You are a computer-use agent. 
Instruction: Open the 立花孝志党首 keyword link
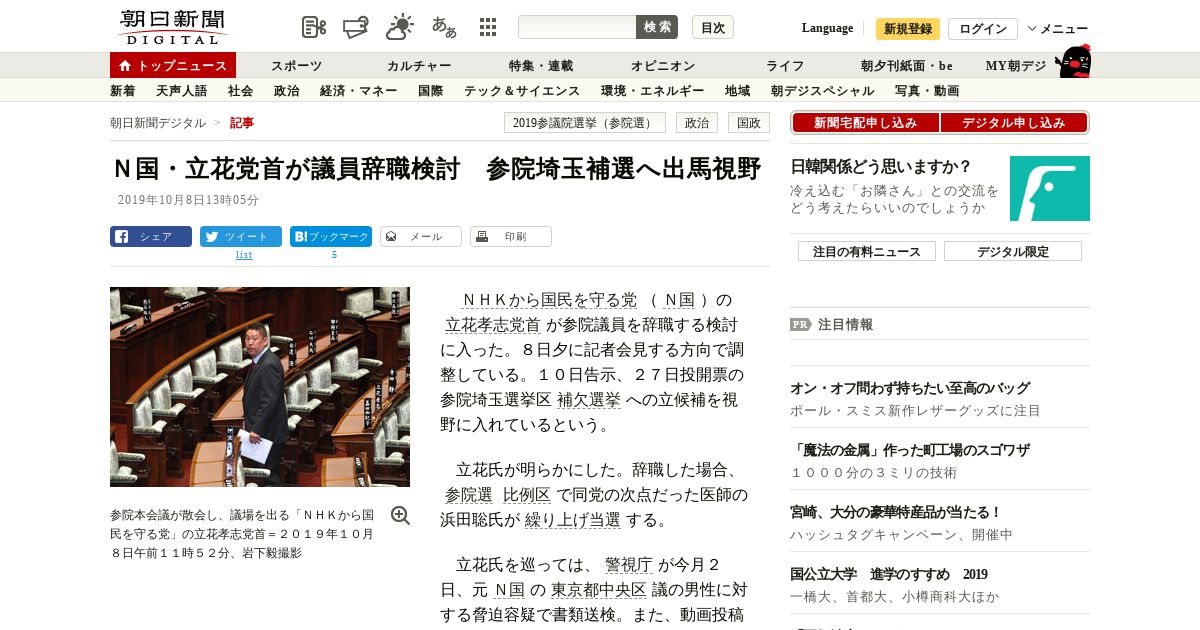click(x=492, y=325)
